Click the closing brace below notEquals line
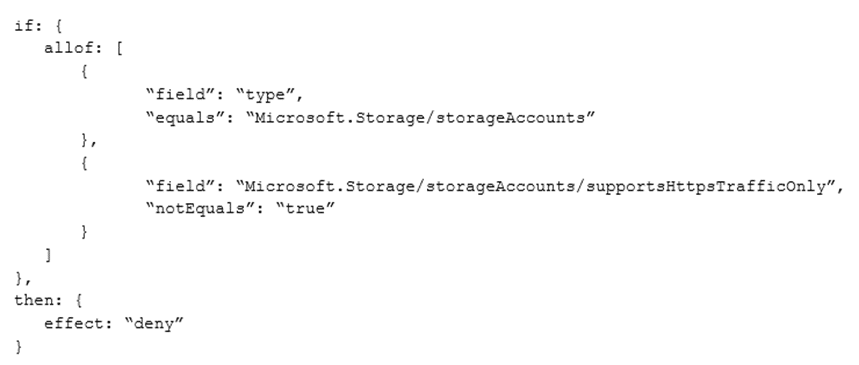Screen dimensions: 859x365 (84, 232)
